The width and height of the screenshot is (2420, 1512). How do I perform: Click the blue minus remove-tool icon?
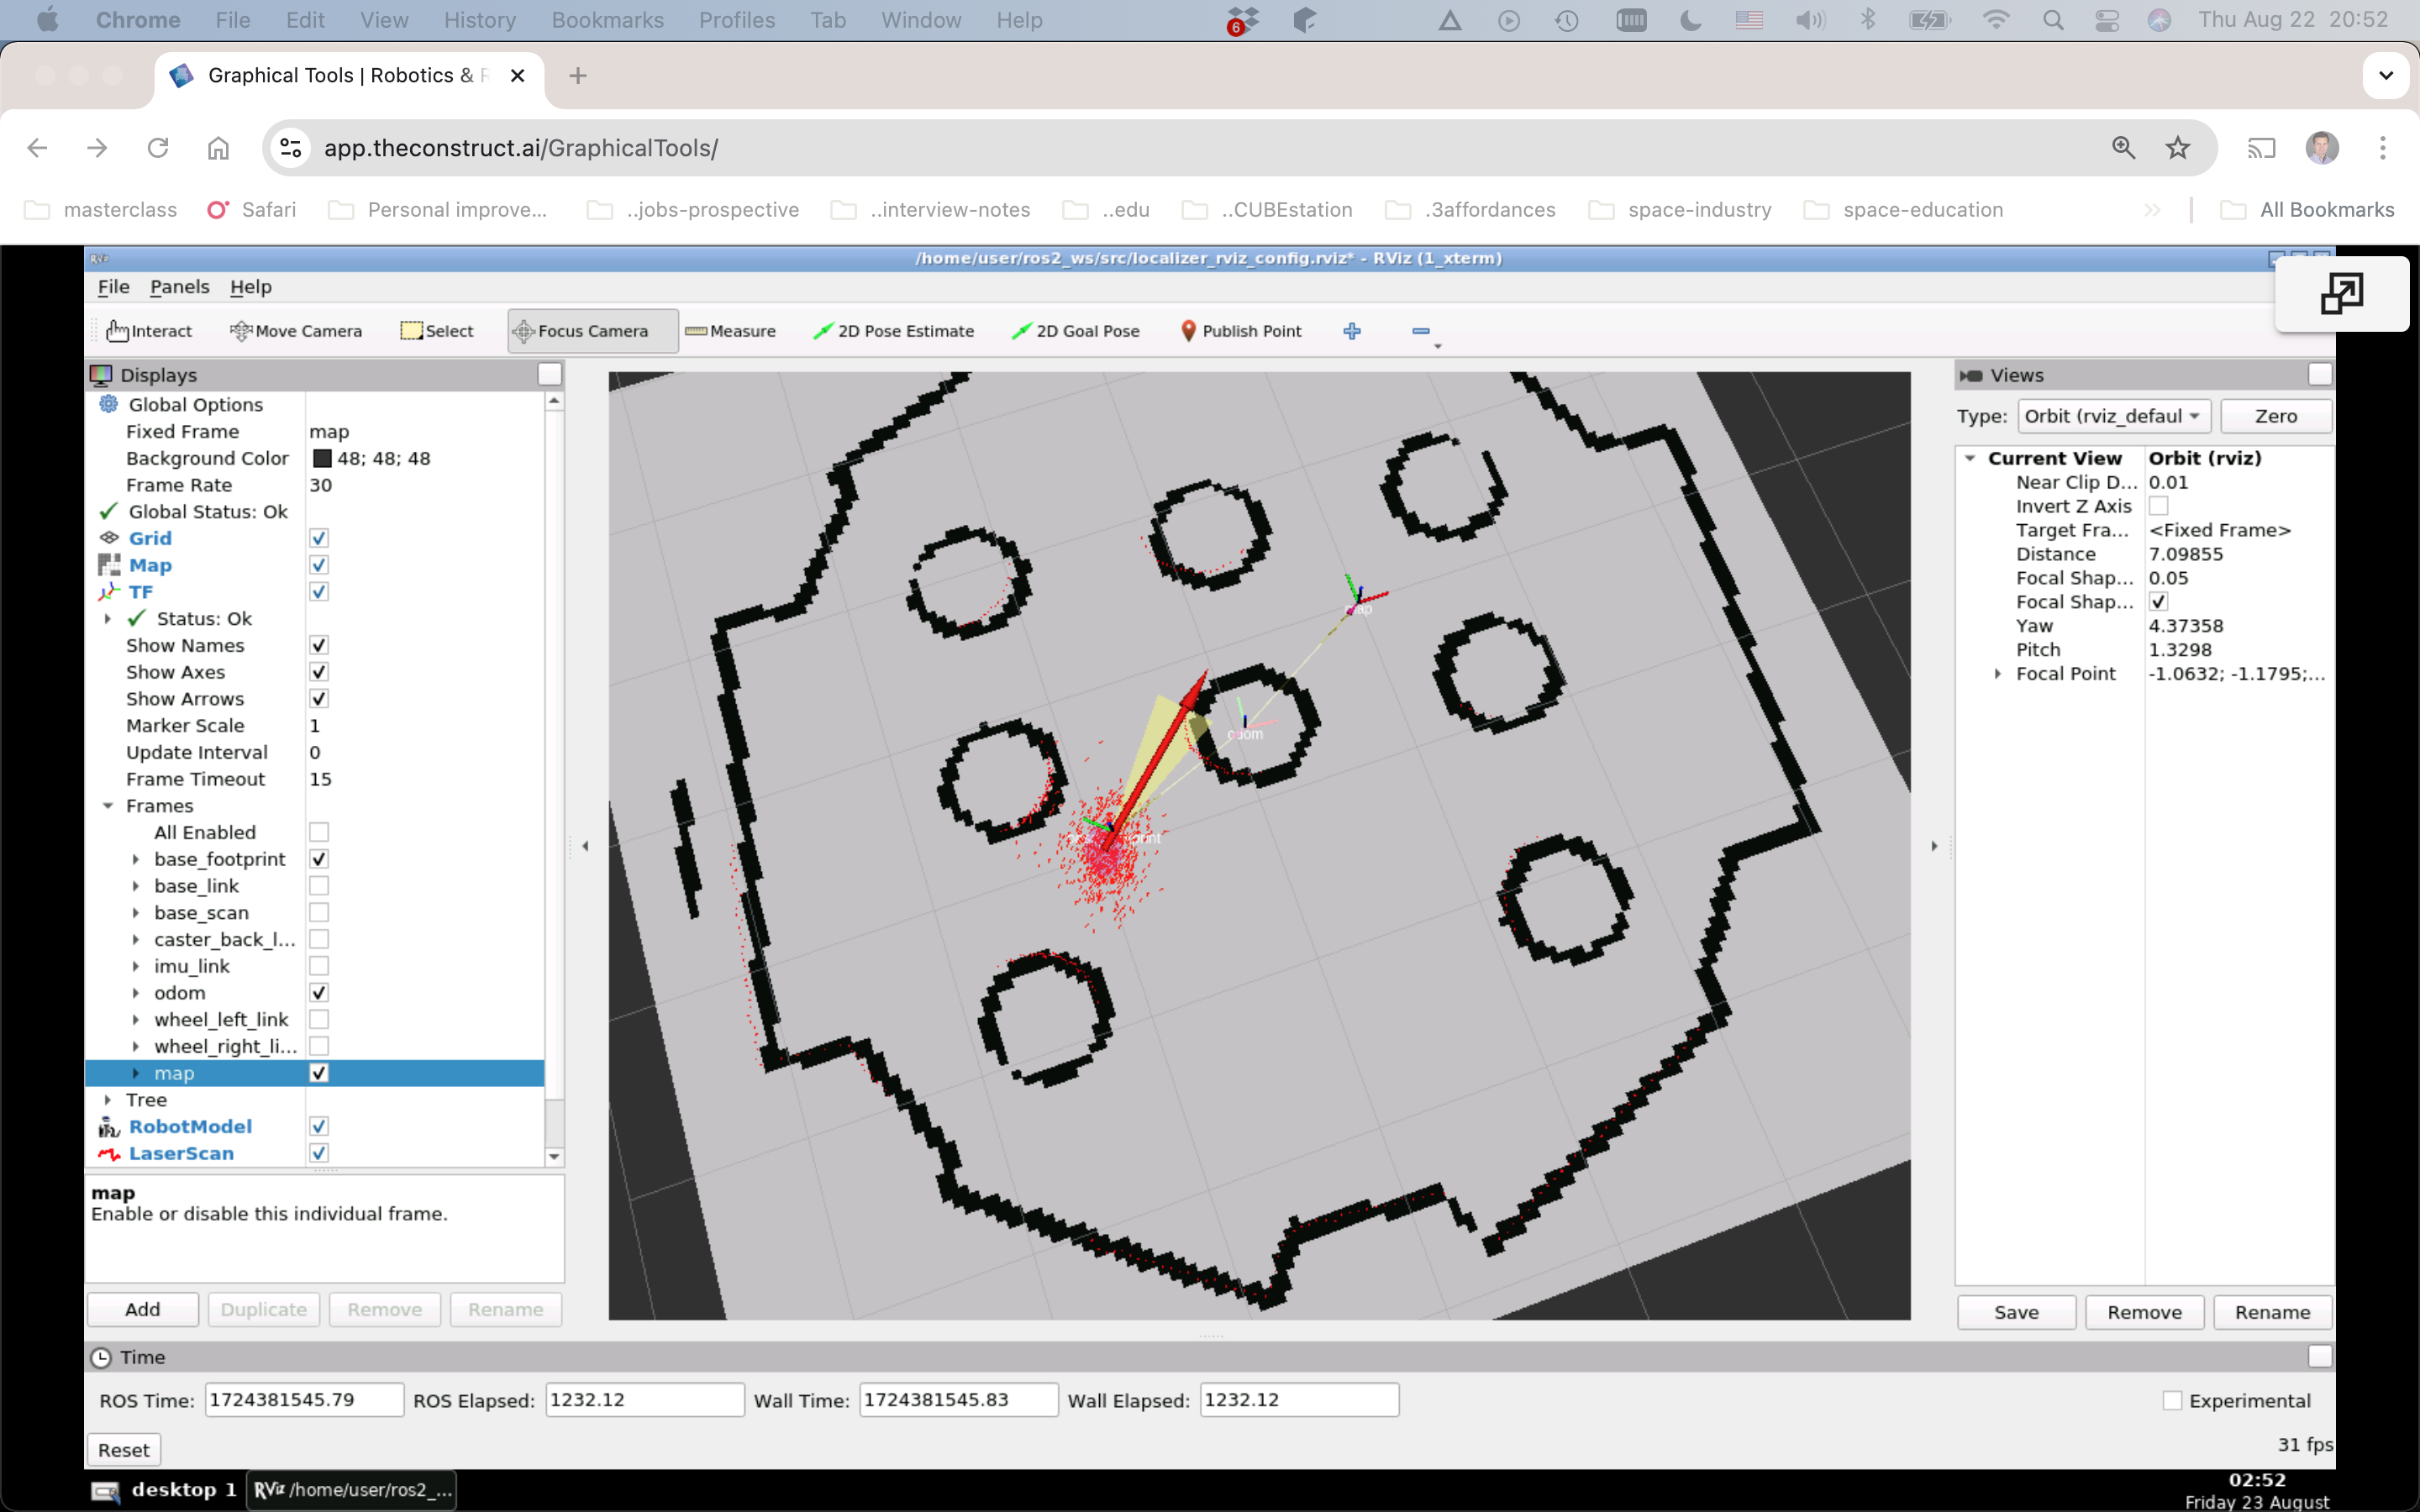pos(1421,331)
